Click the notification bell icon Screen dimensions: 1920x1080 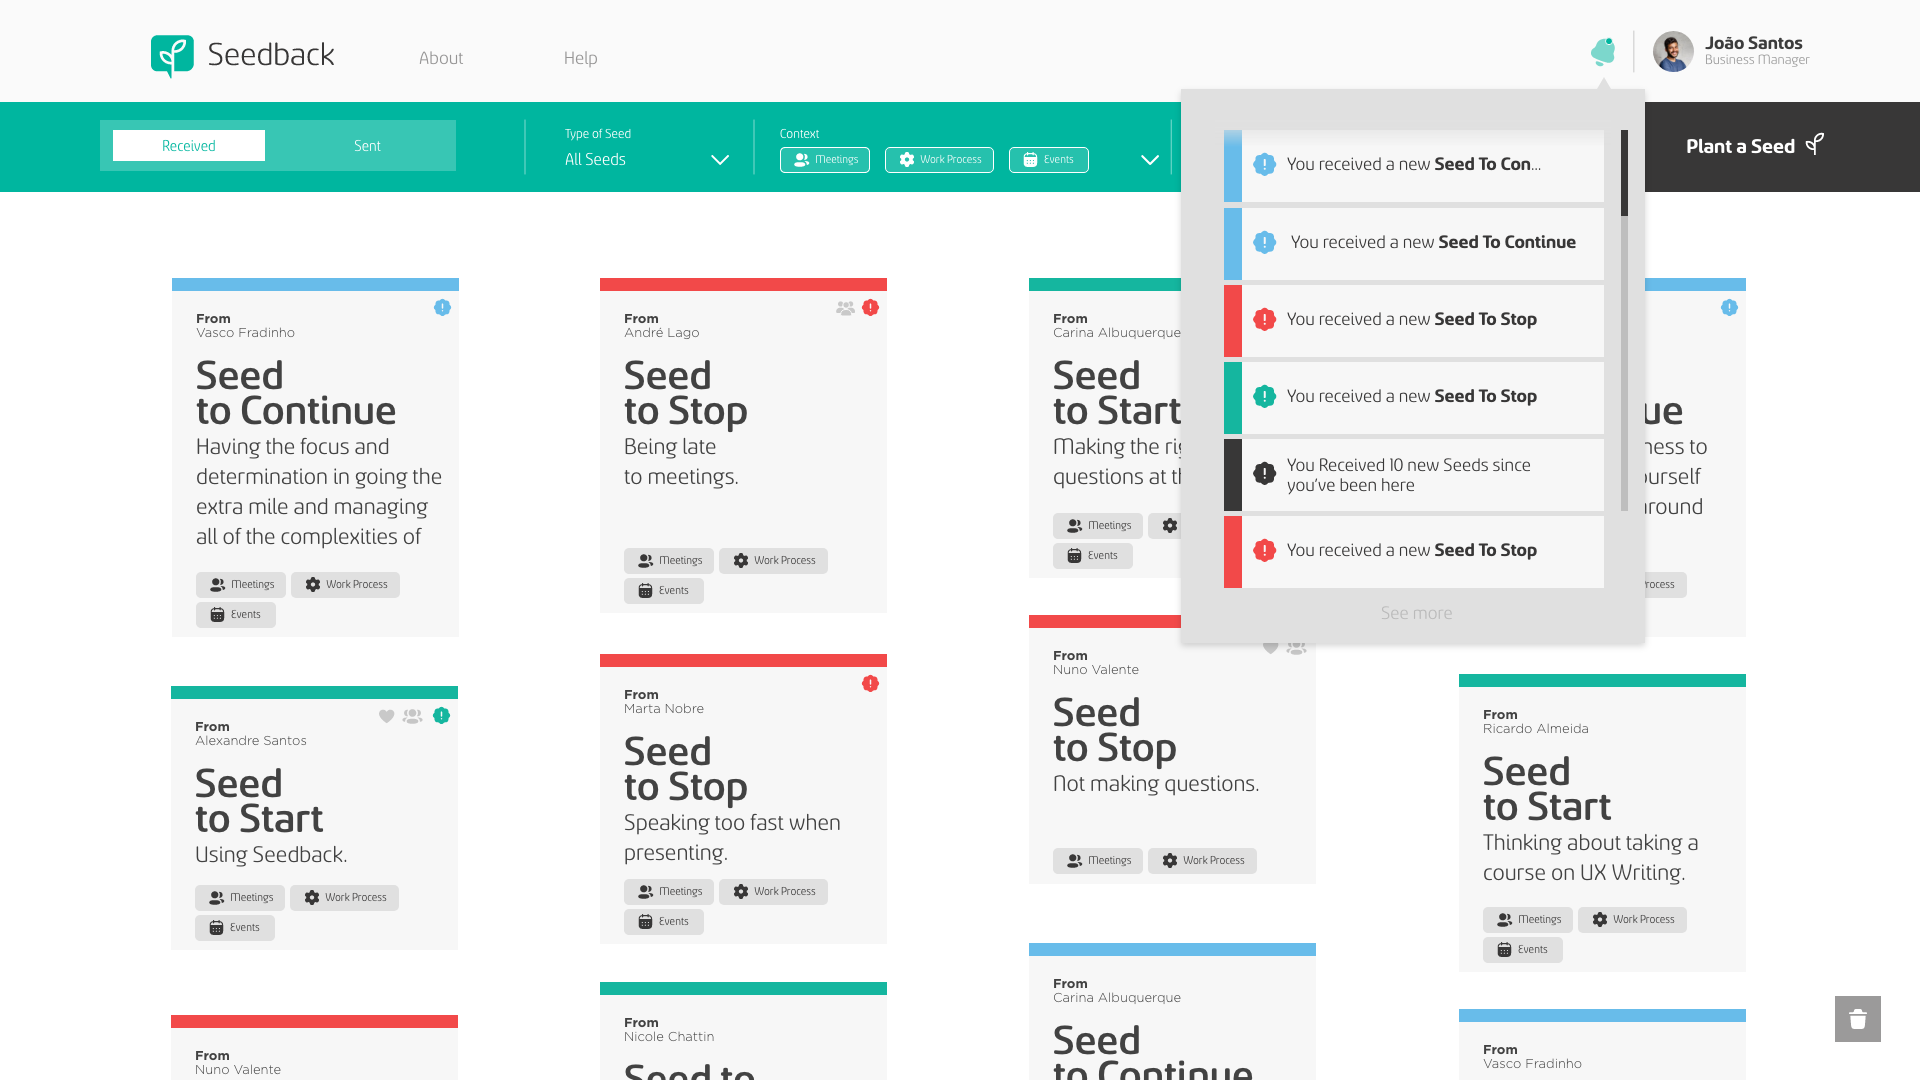click(x=1603, y=52)
